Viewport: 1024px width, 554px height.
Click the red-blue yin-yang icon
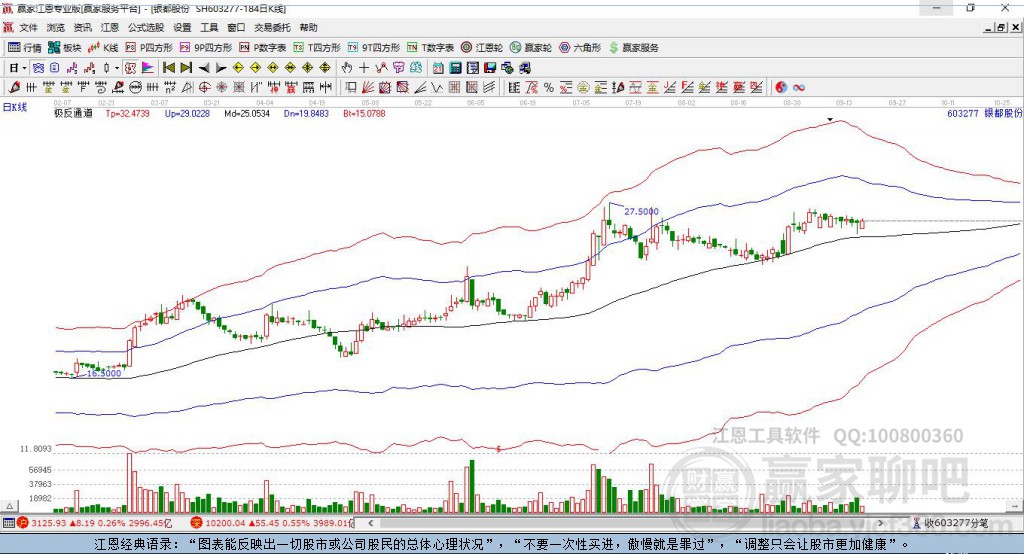[x=781, y=87]
